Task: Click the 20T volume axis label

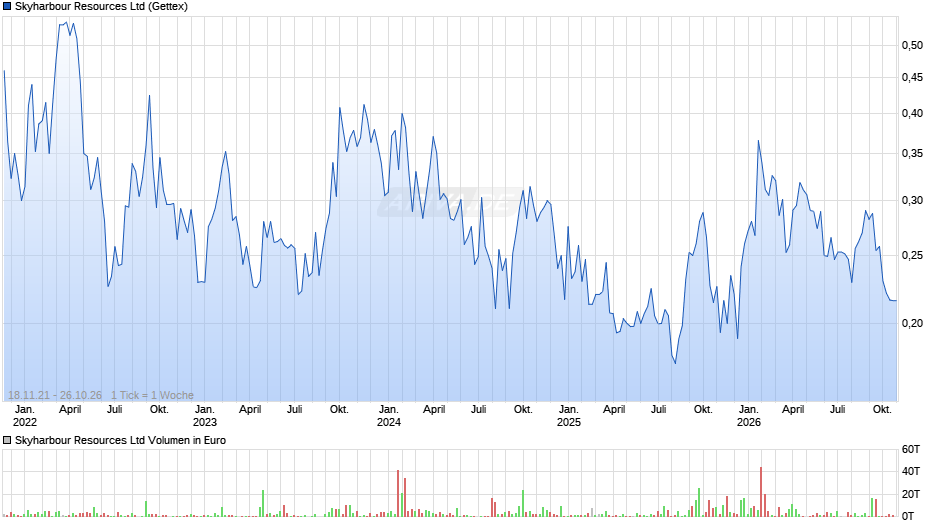Action: point(911,494)
